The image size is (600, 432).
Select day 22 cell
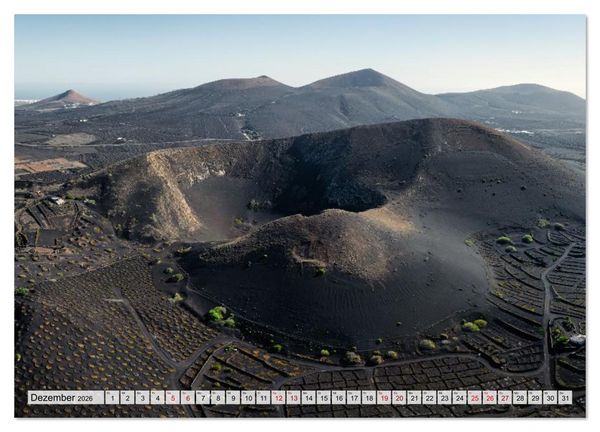(429, 398)
